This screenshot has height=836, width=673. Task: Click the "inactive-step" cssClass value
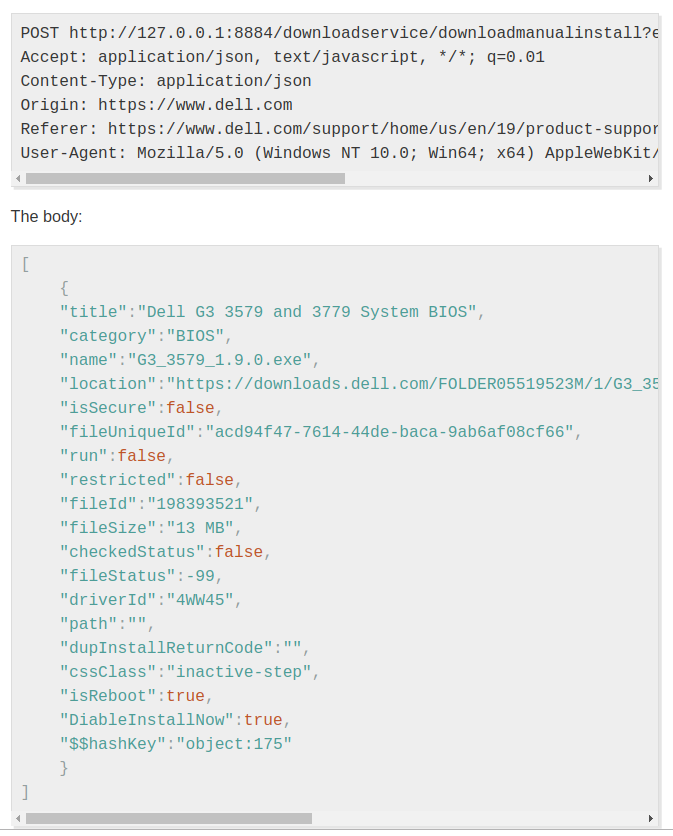(x=239, y=672)
